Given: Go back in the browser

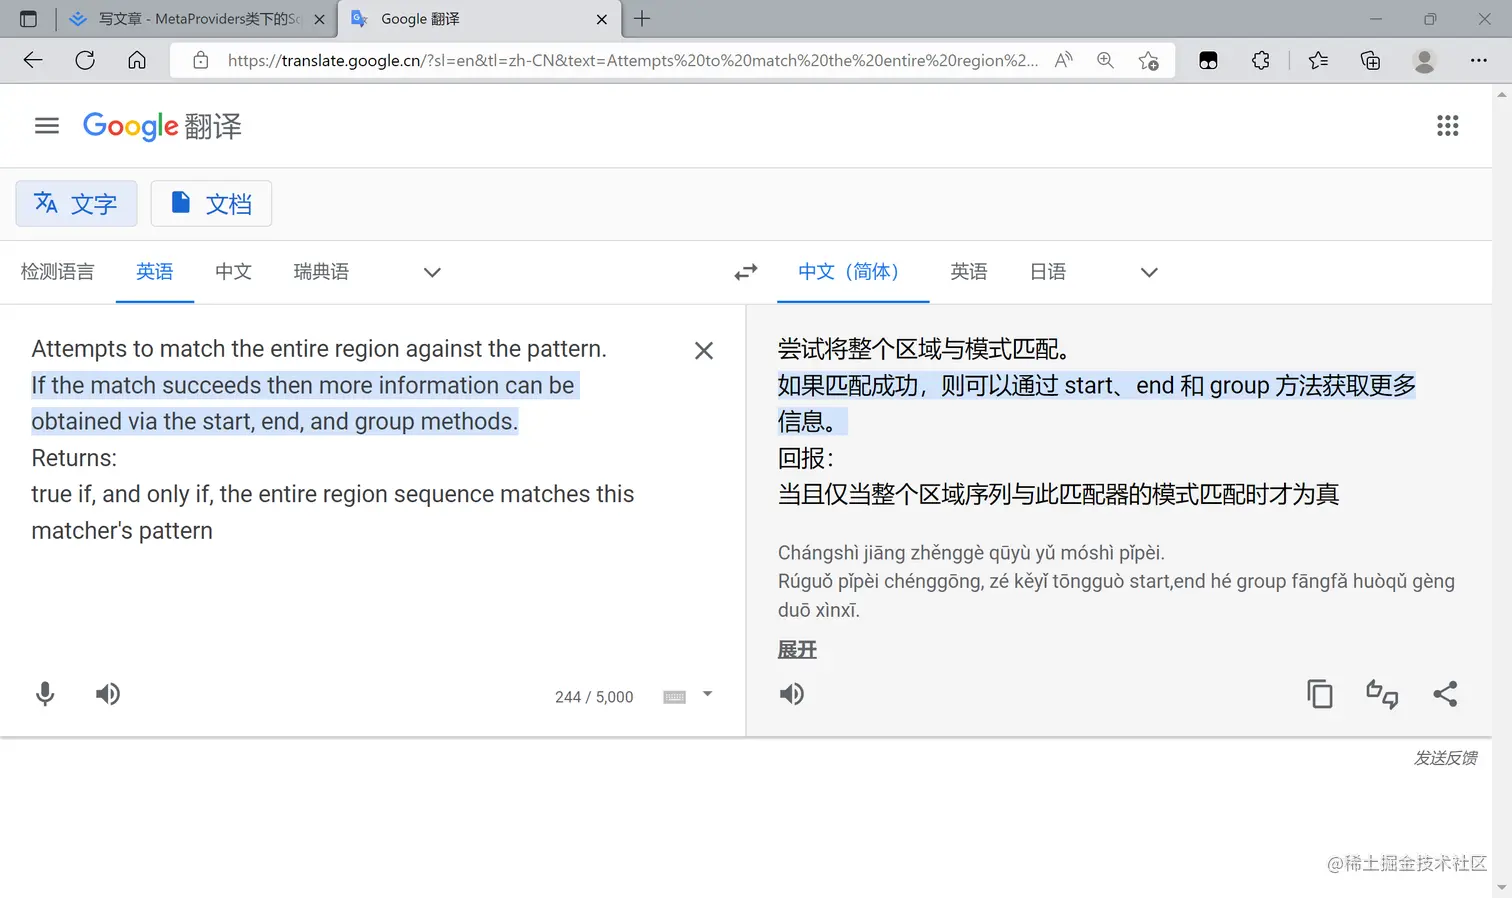Looking at the screenshot, I should point(33,60).
